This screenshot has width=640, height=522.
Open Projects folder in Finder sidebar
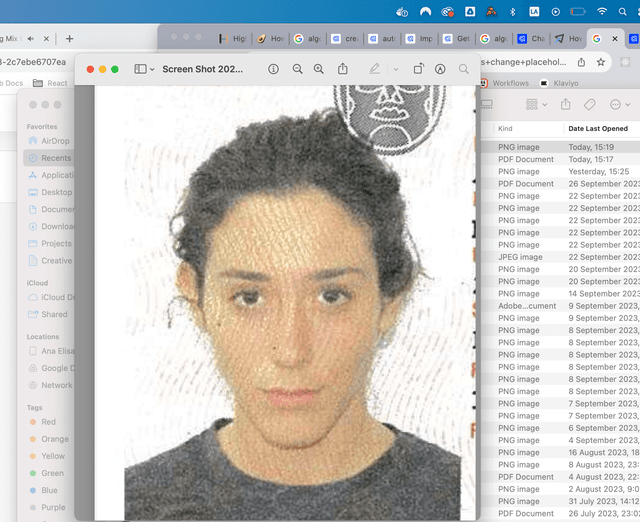tap(50, 244)
